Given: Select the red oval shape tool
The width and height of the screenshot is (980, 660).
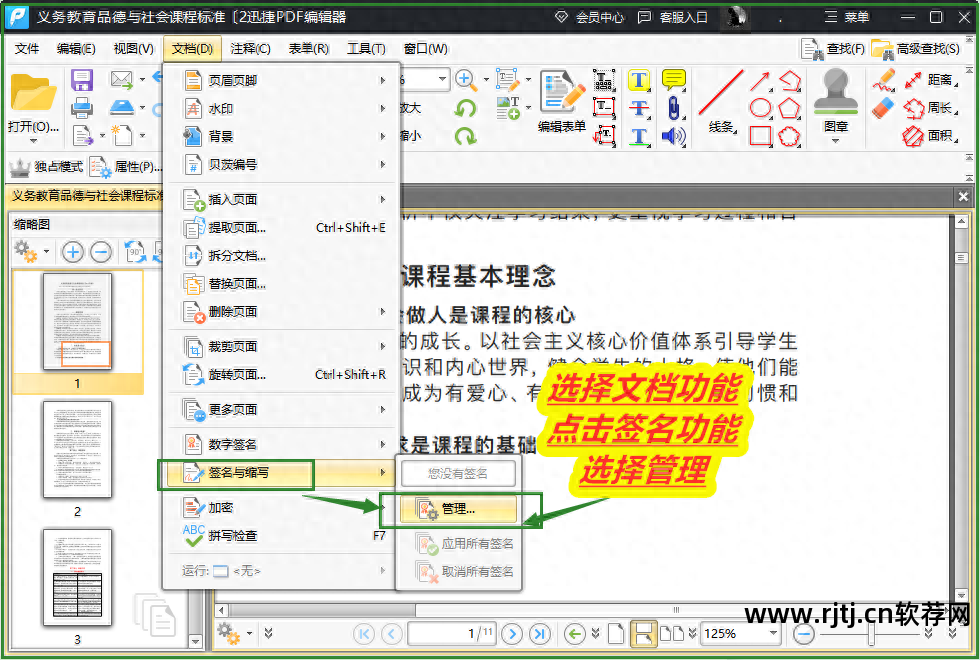Looking at the screenshot, I should click(760, 108).
